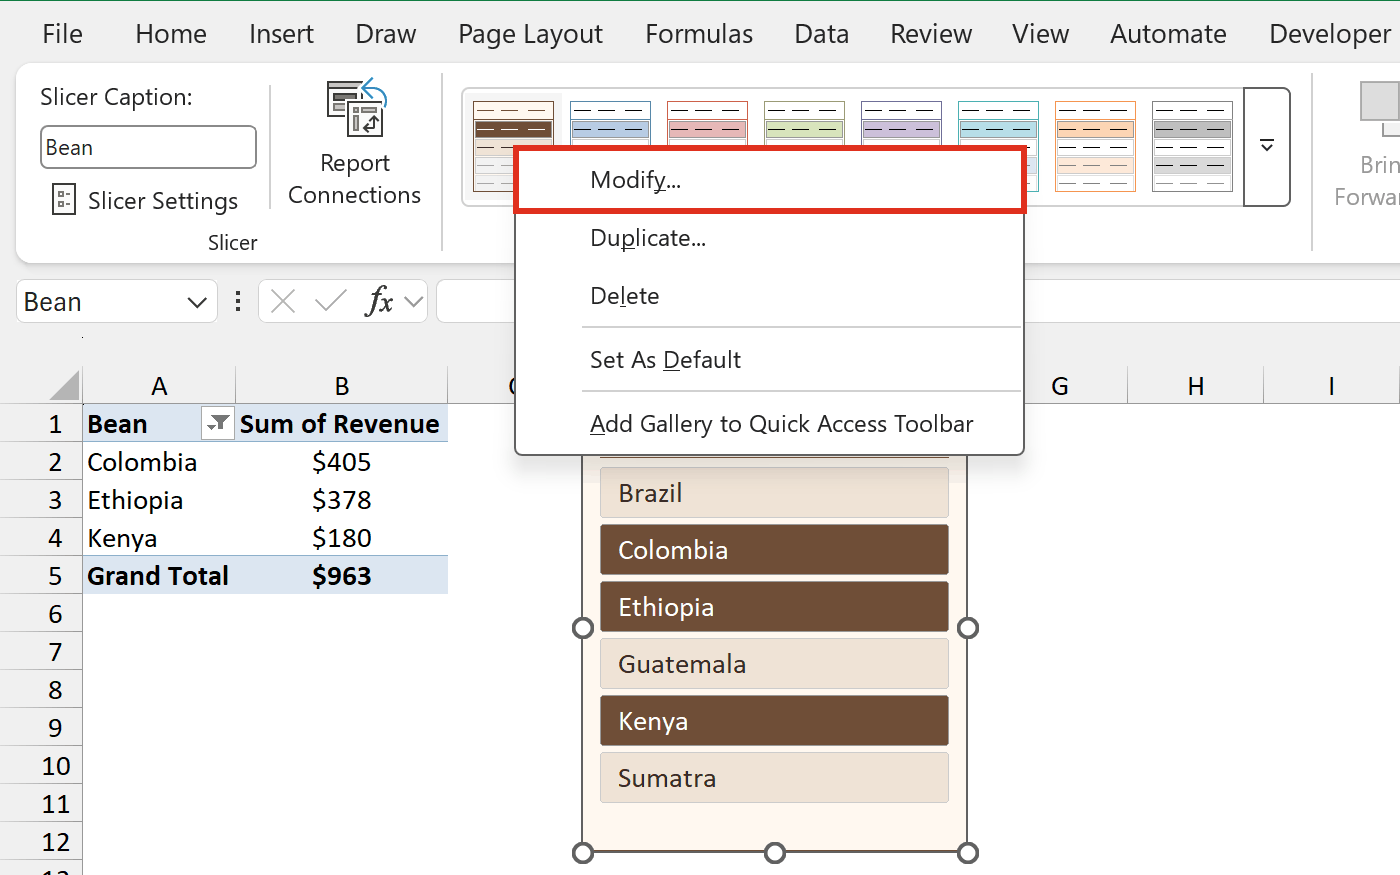Toggle the Guatemala slicer item
This screenshot has height=875, width=1400.
pyautogui.click(x=774, y=664)
